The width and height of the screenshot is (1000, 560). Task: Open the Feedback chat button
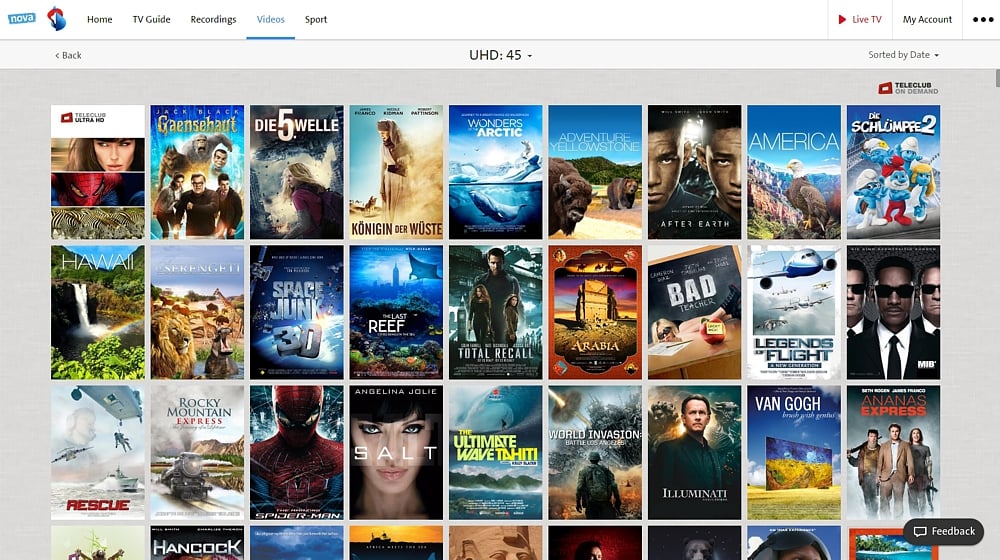(944, 531)
